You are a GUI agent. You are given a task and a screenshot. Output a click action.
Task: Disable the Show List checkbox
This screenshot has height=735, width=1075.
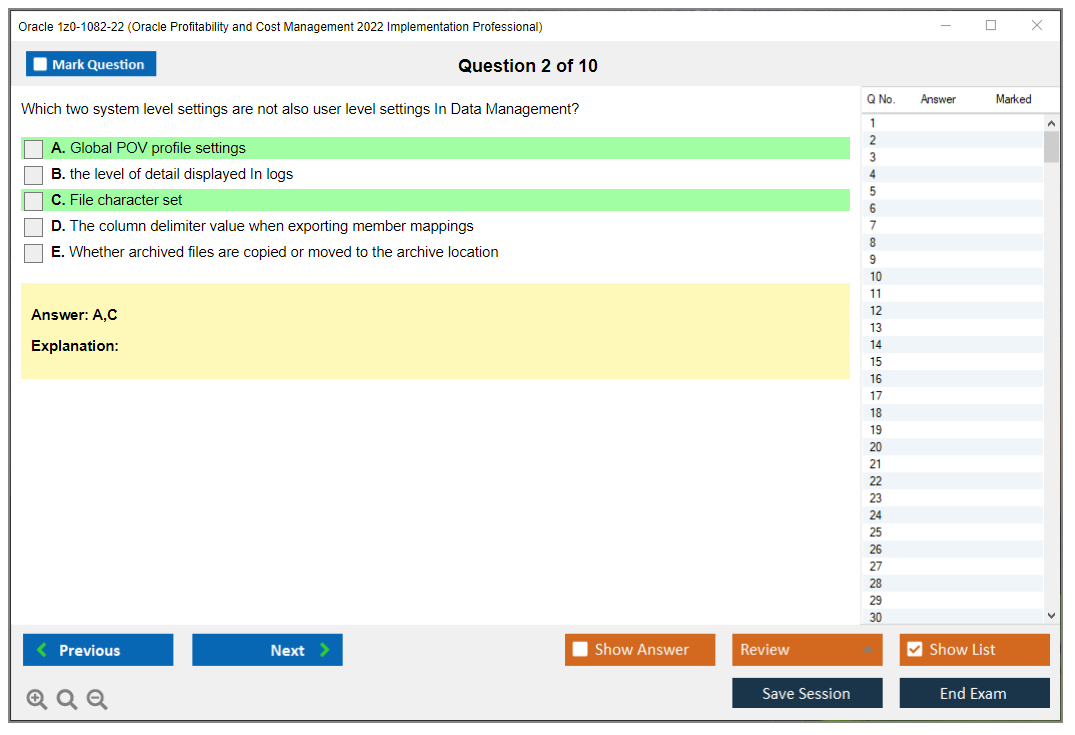(x=914, y=649)
